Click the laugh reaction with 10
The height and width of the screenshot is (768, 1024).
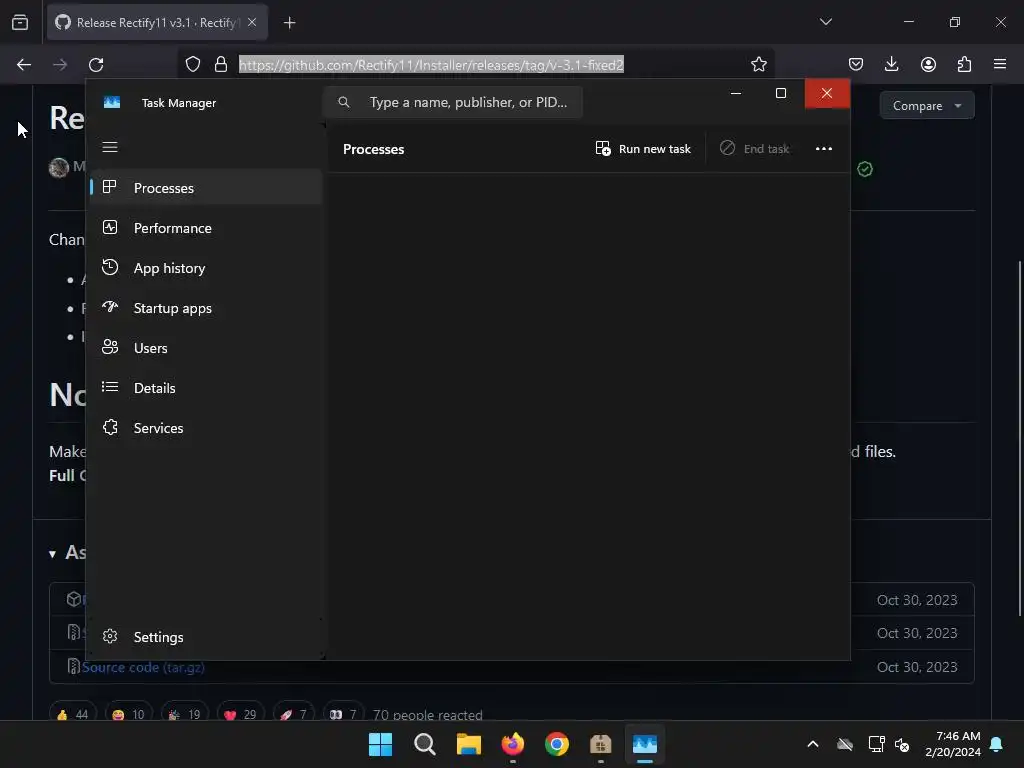[x=128, y=714]
